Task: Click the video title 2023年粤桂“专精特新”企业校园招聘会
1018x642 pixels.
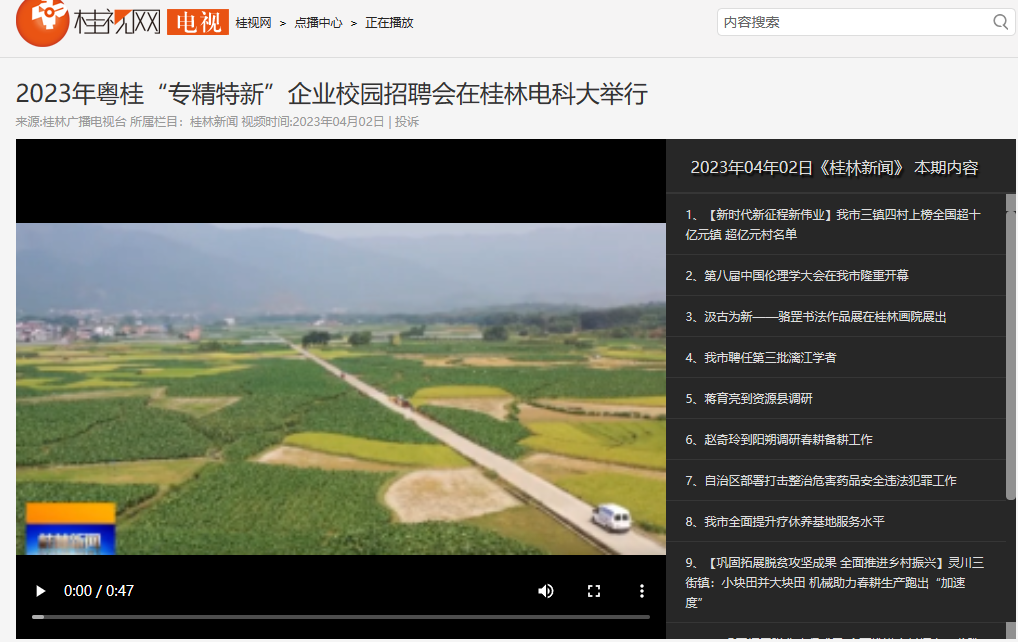Action: (332, 93)
